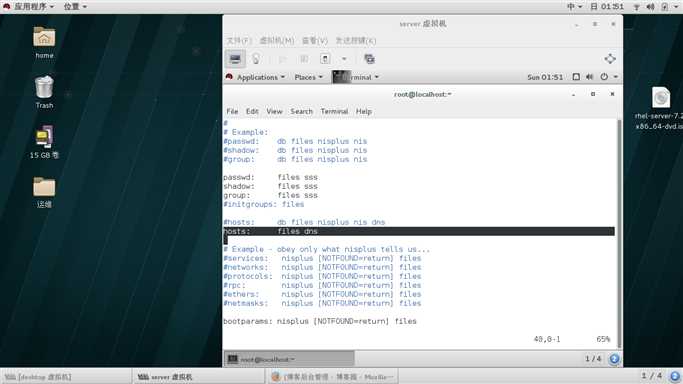Select the rhel-server dvd iso file icon
The width and height of the screenshot is (683, 384).
point(659,108)
